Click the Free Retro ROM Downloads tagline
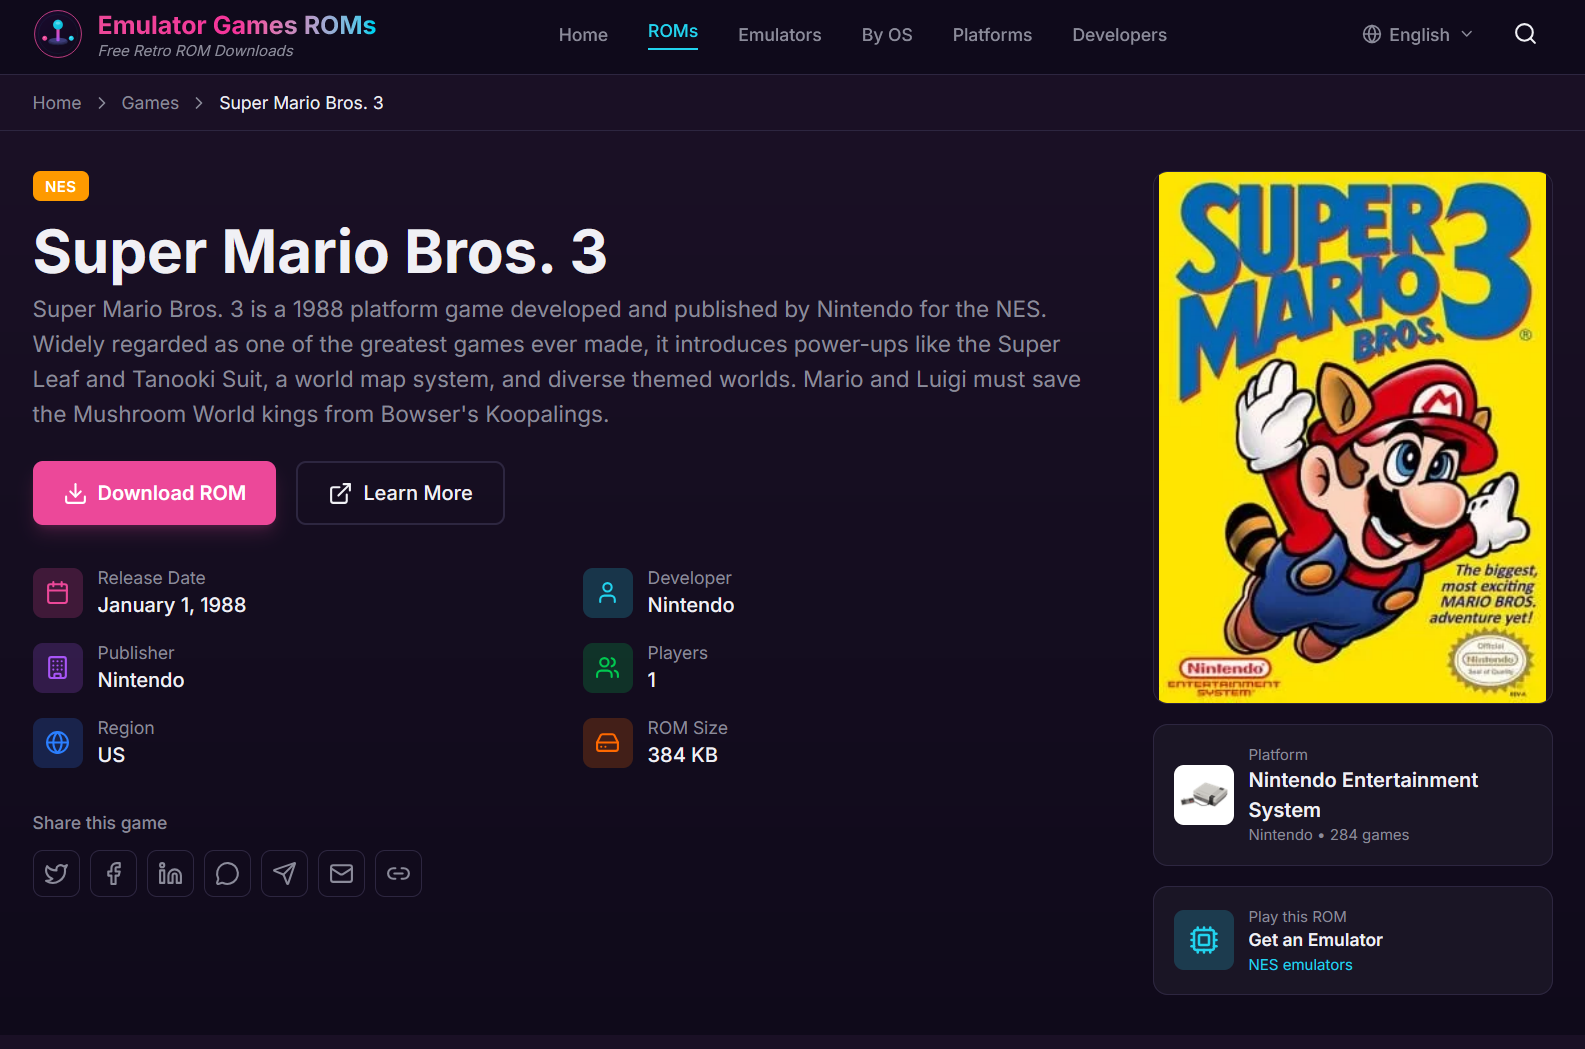 [196, 51]
